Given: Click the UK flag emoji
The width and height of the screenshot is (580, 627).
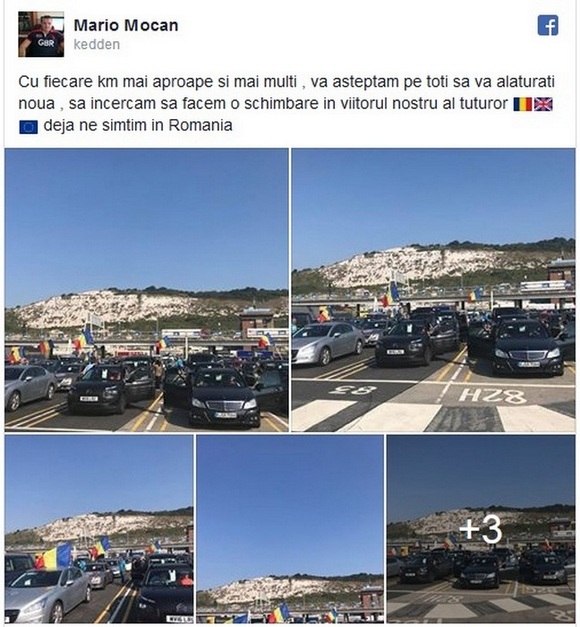Looking at the screenshot, I should point(543,104).
